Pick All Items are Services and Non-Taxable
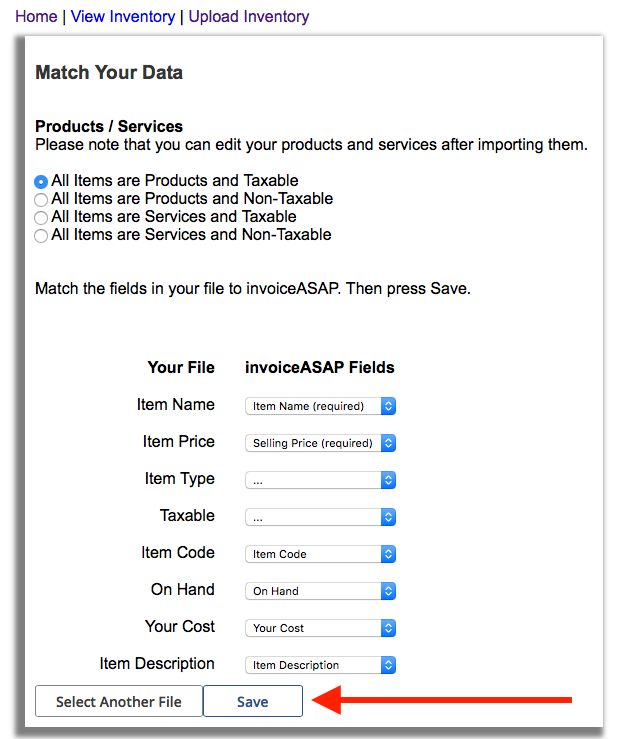627x739 pixels. [x=41, y=236]
